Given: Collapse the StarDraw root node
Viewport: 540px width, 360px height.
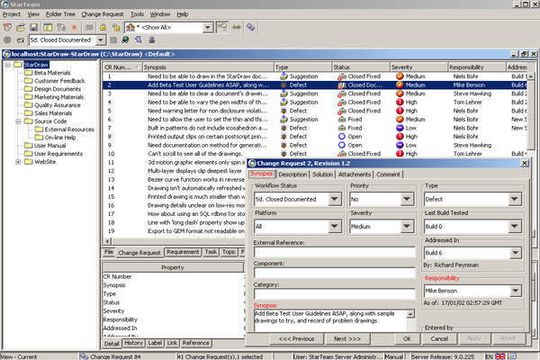Looking at the screenshot, I should (8, 65).
